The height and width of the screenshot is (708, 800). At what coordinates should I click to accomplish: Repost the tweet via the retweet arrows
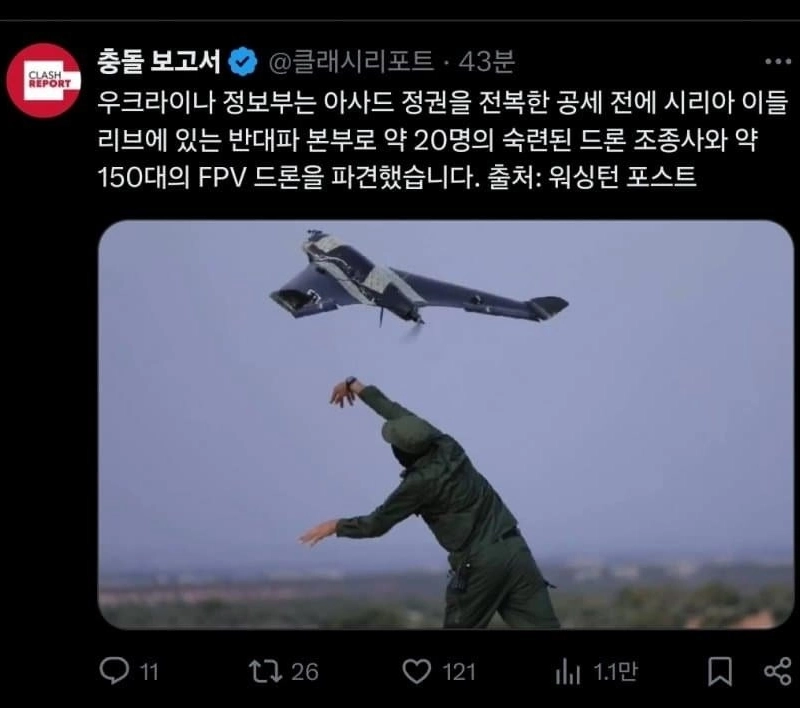coord(265,671)
